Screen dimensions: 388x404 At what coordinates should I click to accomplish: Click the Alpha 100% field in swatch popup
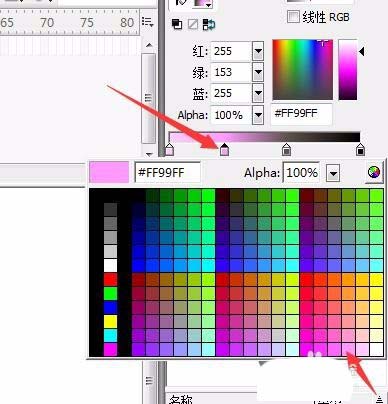(x=301, y=173)
